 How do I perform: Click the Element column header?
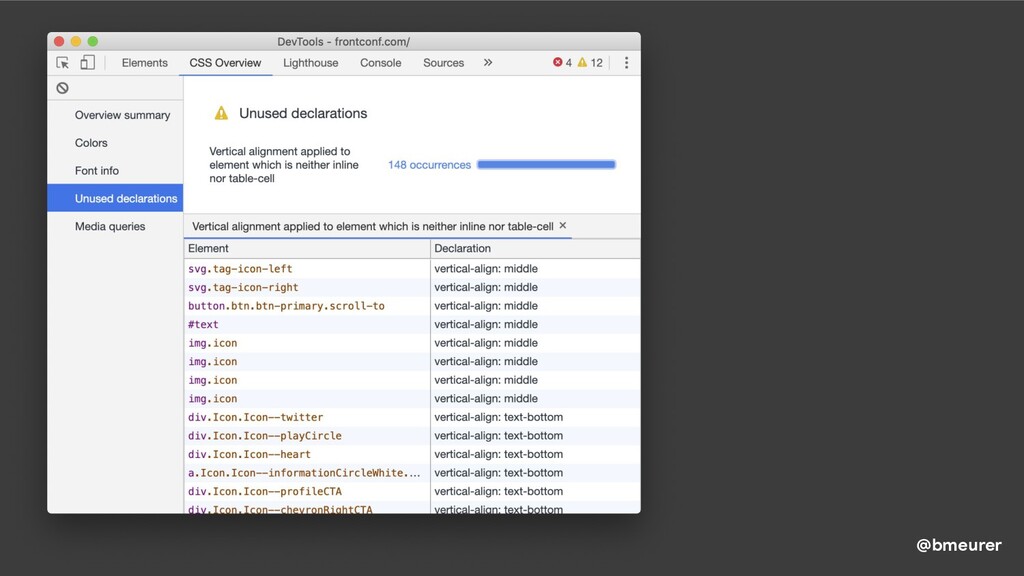[x=307, y=249]
